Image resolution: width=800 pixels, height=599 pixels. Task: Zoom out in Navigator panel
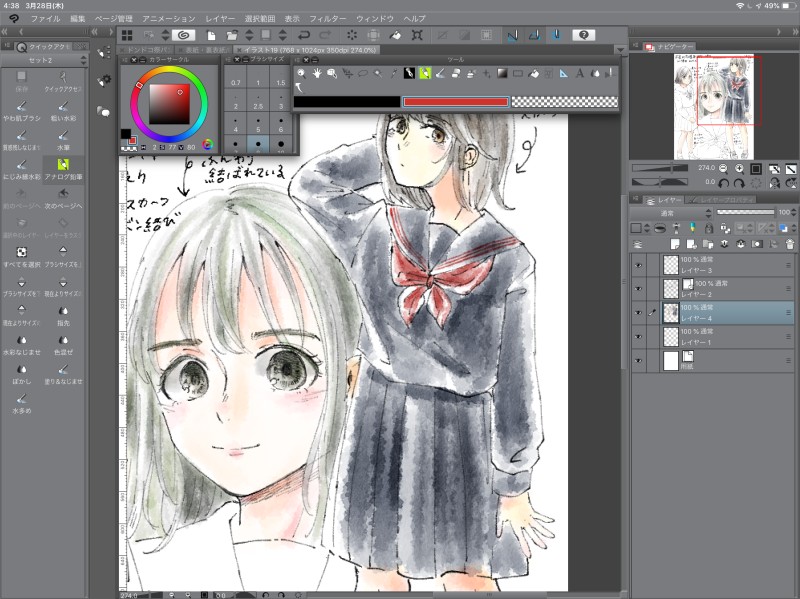click(x=723, y=168)
